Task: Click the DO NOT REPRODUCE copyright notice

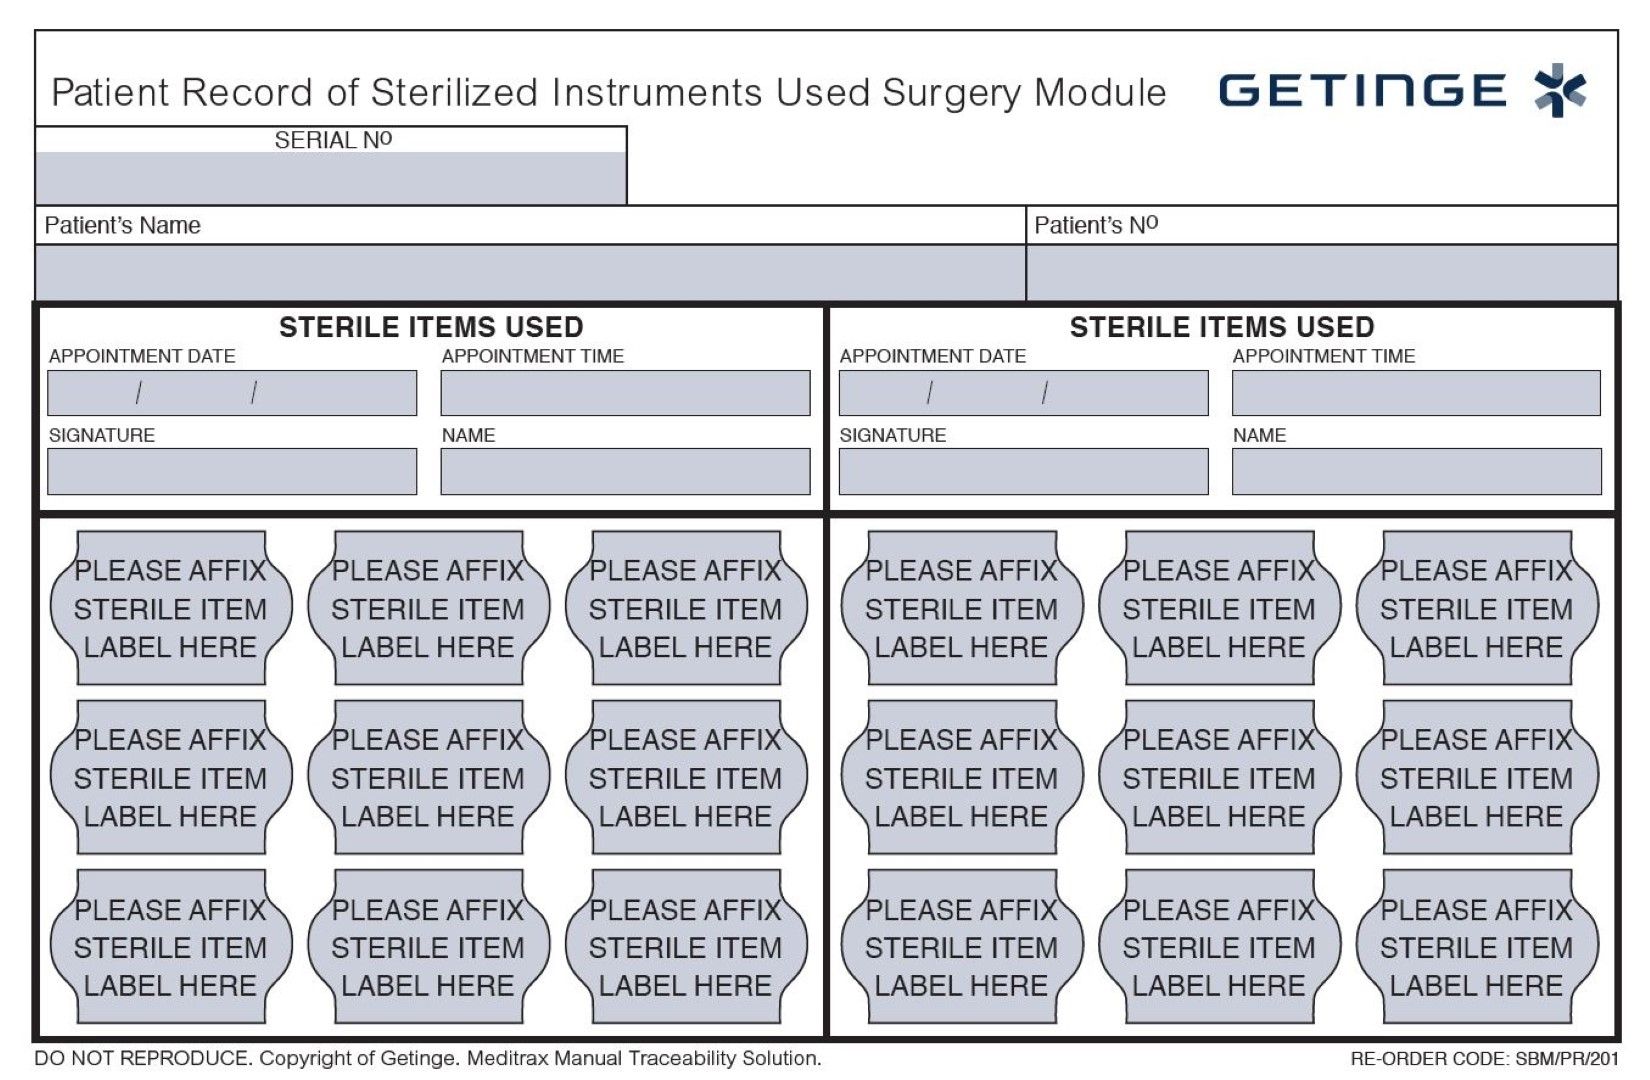Action: point(428,1058)
